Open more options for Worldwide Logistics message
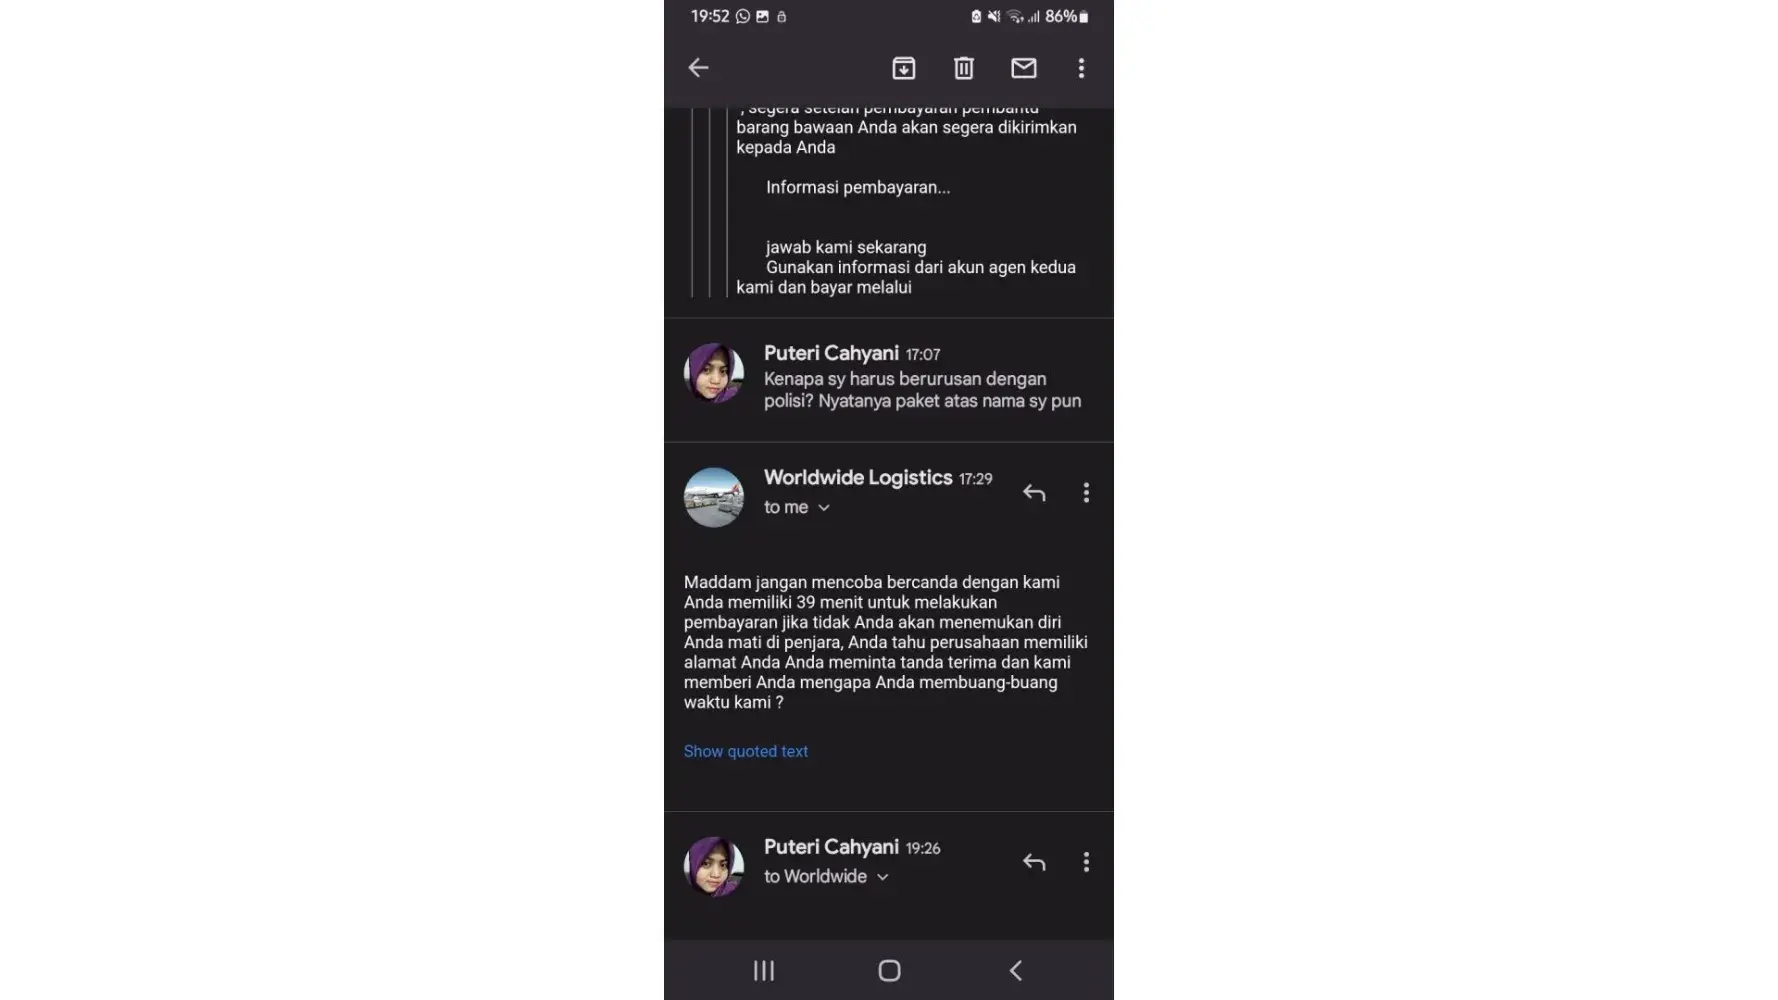 tap(1086, 493)
